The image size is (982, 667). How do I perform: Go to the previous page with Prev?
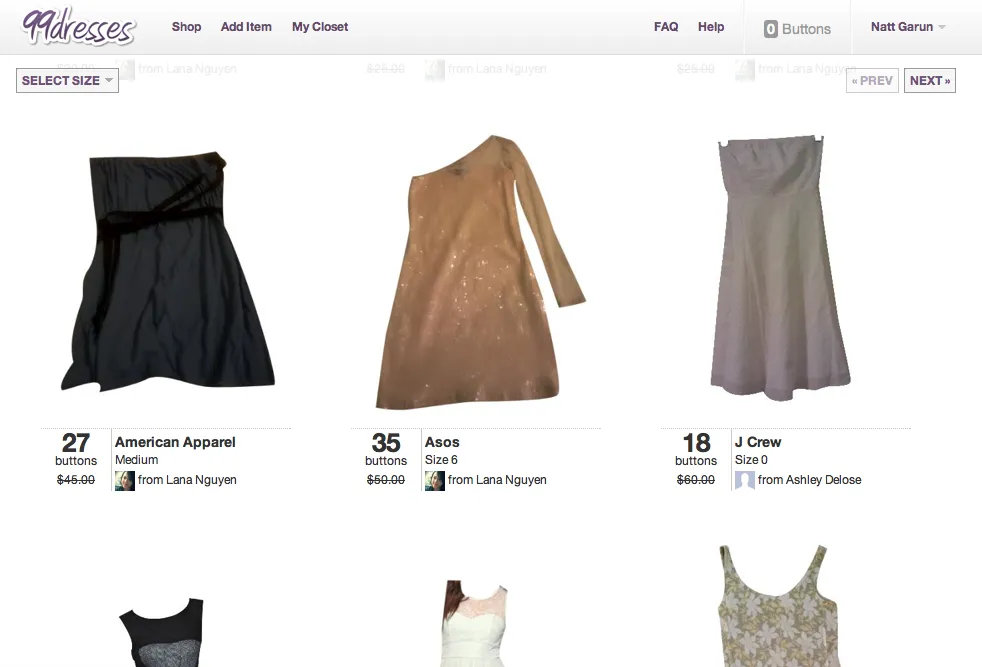(x=872, y=81)
